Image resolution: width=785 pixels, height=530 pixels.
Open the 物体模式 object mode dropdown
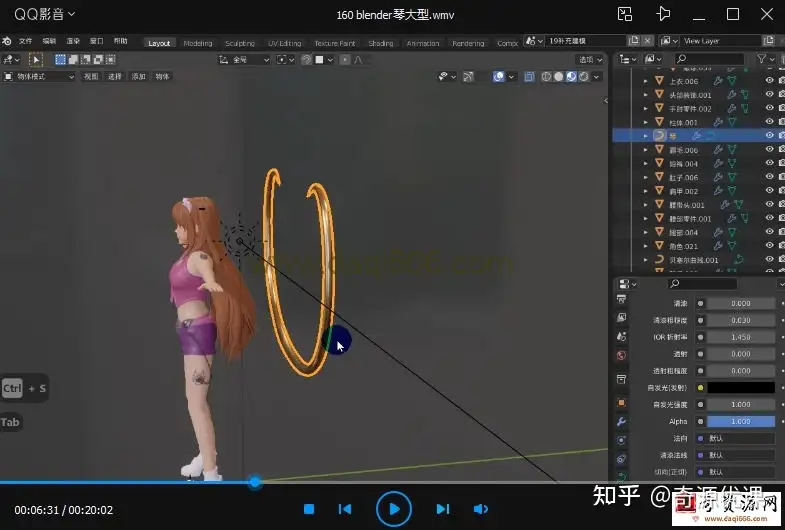point(39,77)
